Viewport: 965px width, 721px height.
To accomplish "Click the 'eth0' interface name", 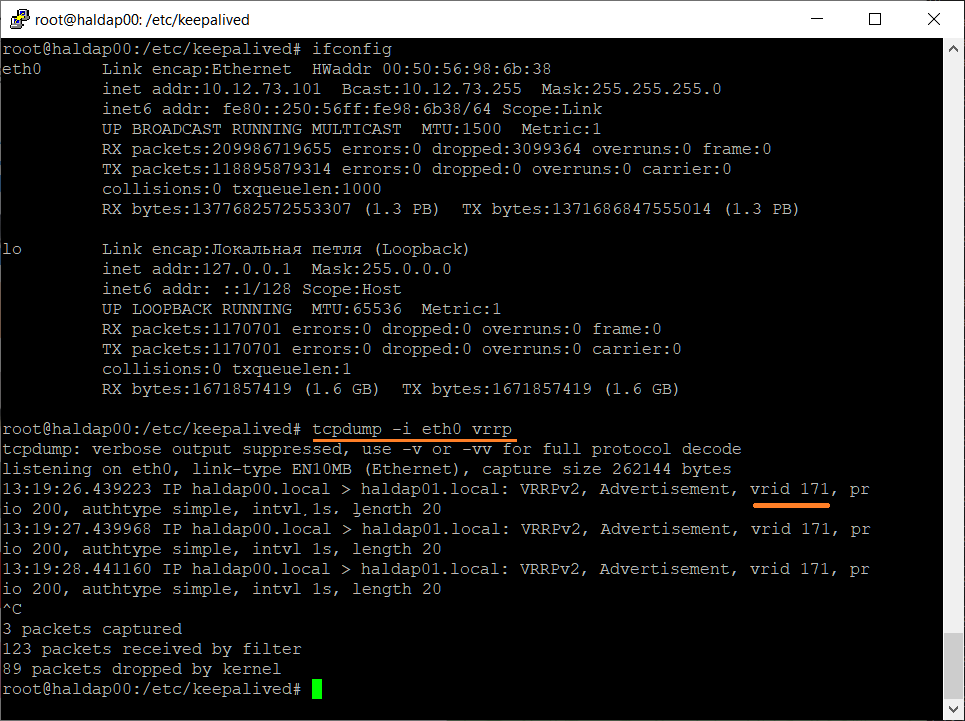I will [x=22, y=69].
